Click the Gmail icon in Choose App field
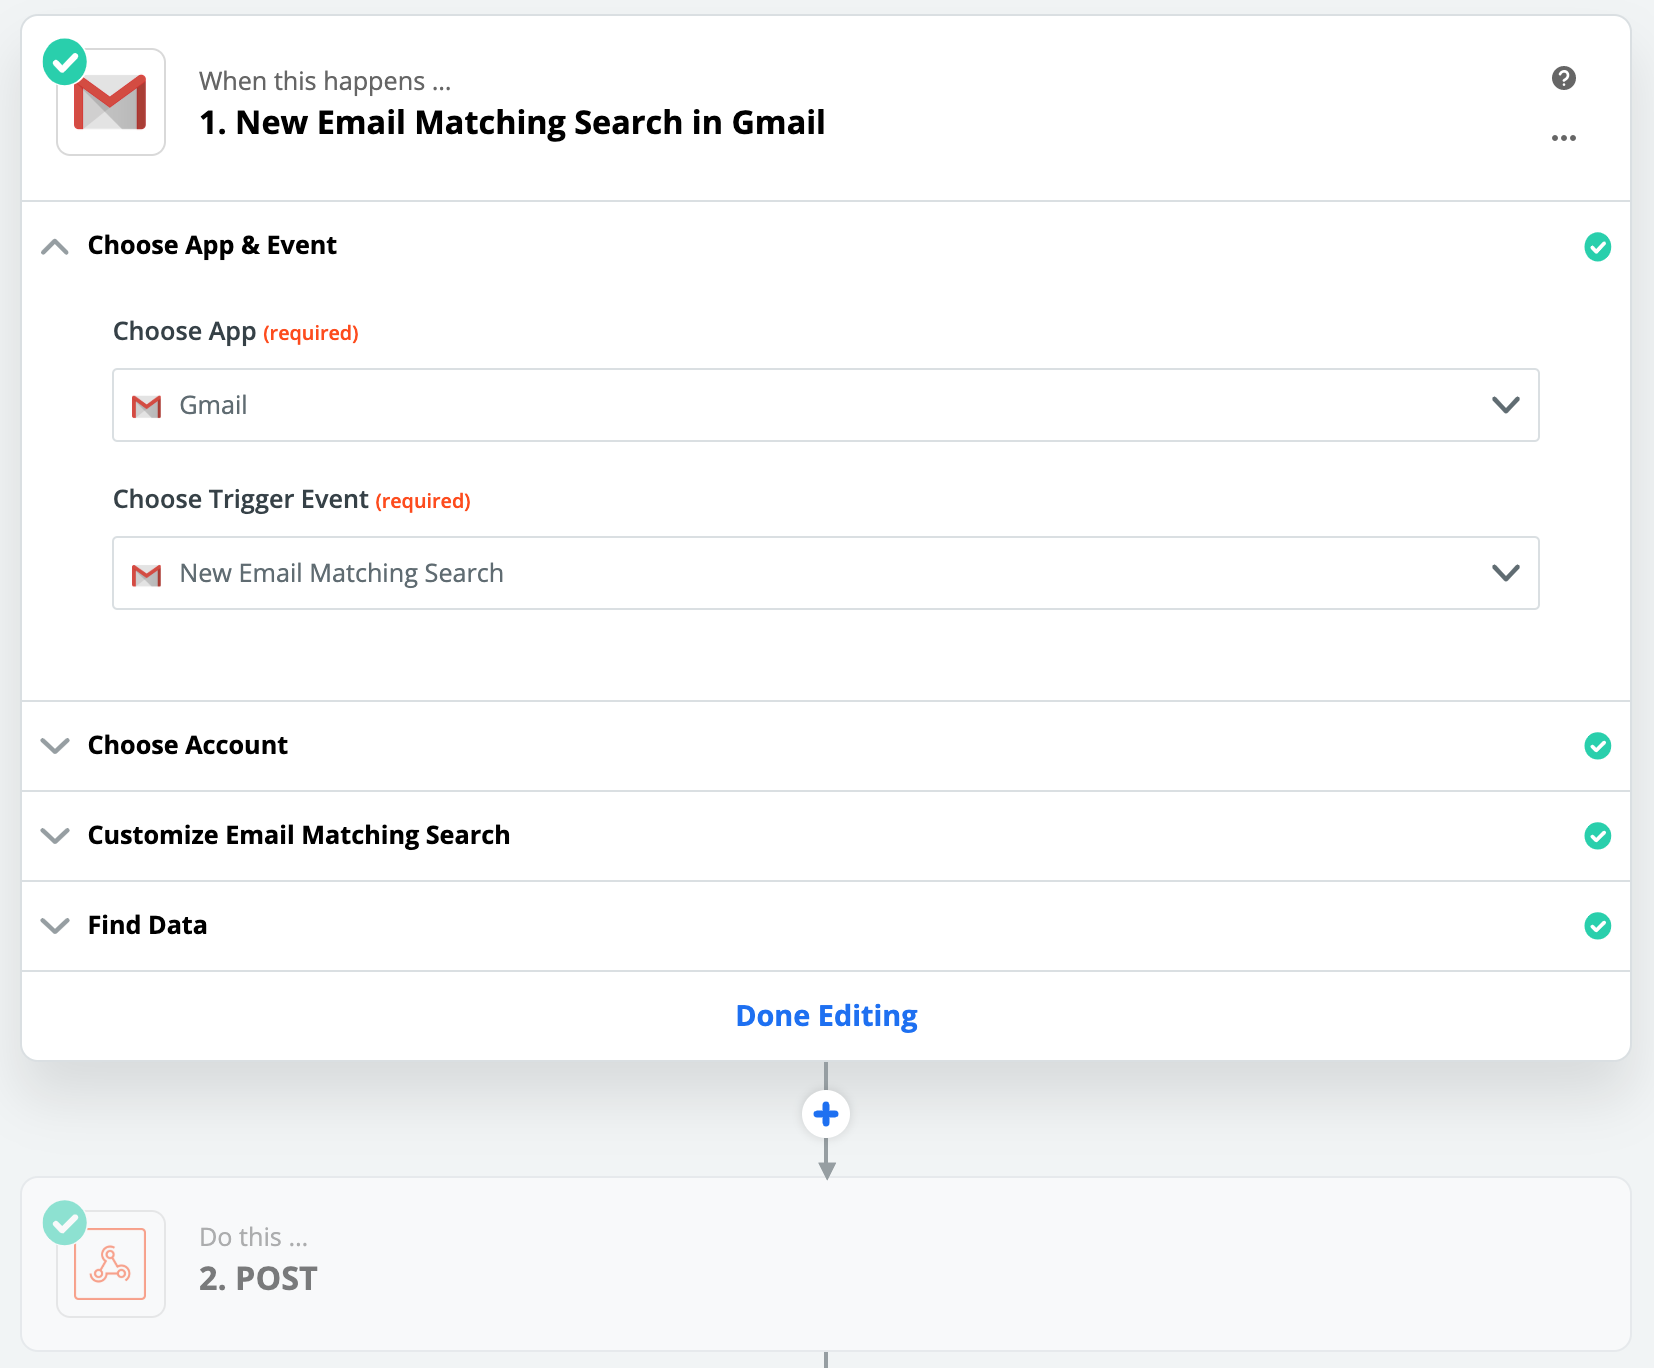 tap(147, 406)
